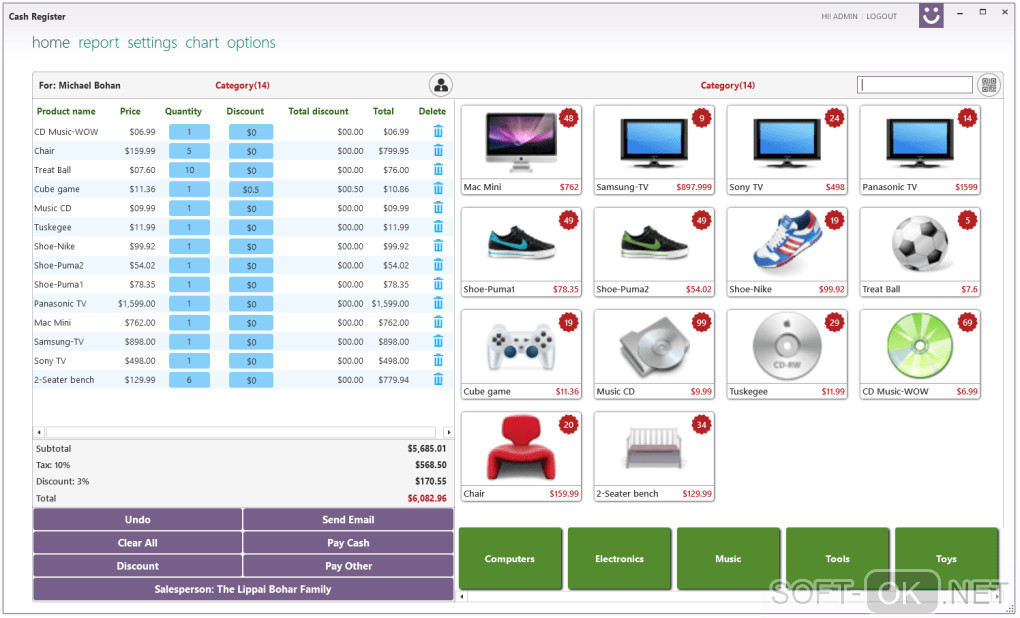Apply Discount using the purple button
Image resolution: width=1020 pixels, height=618 pixels.
point(137,566)
